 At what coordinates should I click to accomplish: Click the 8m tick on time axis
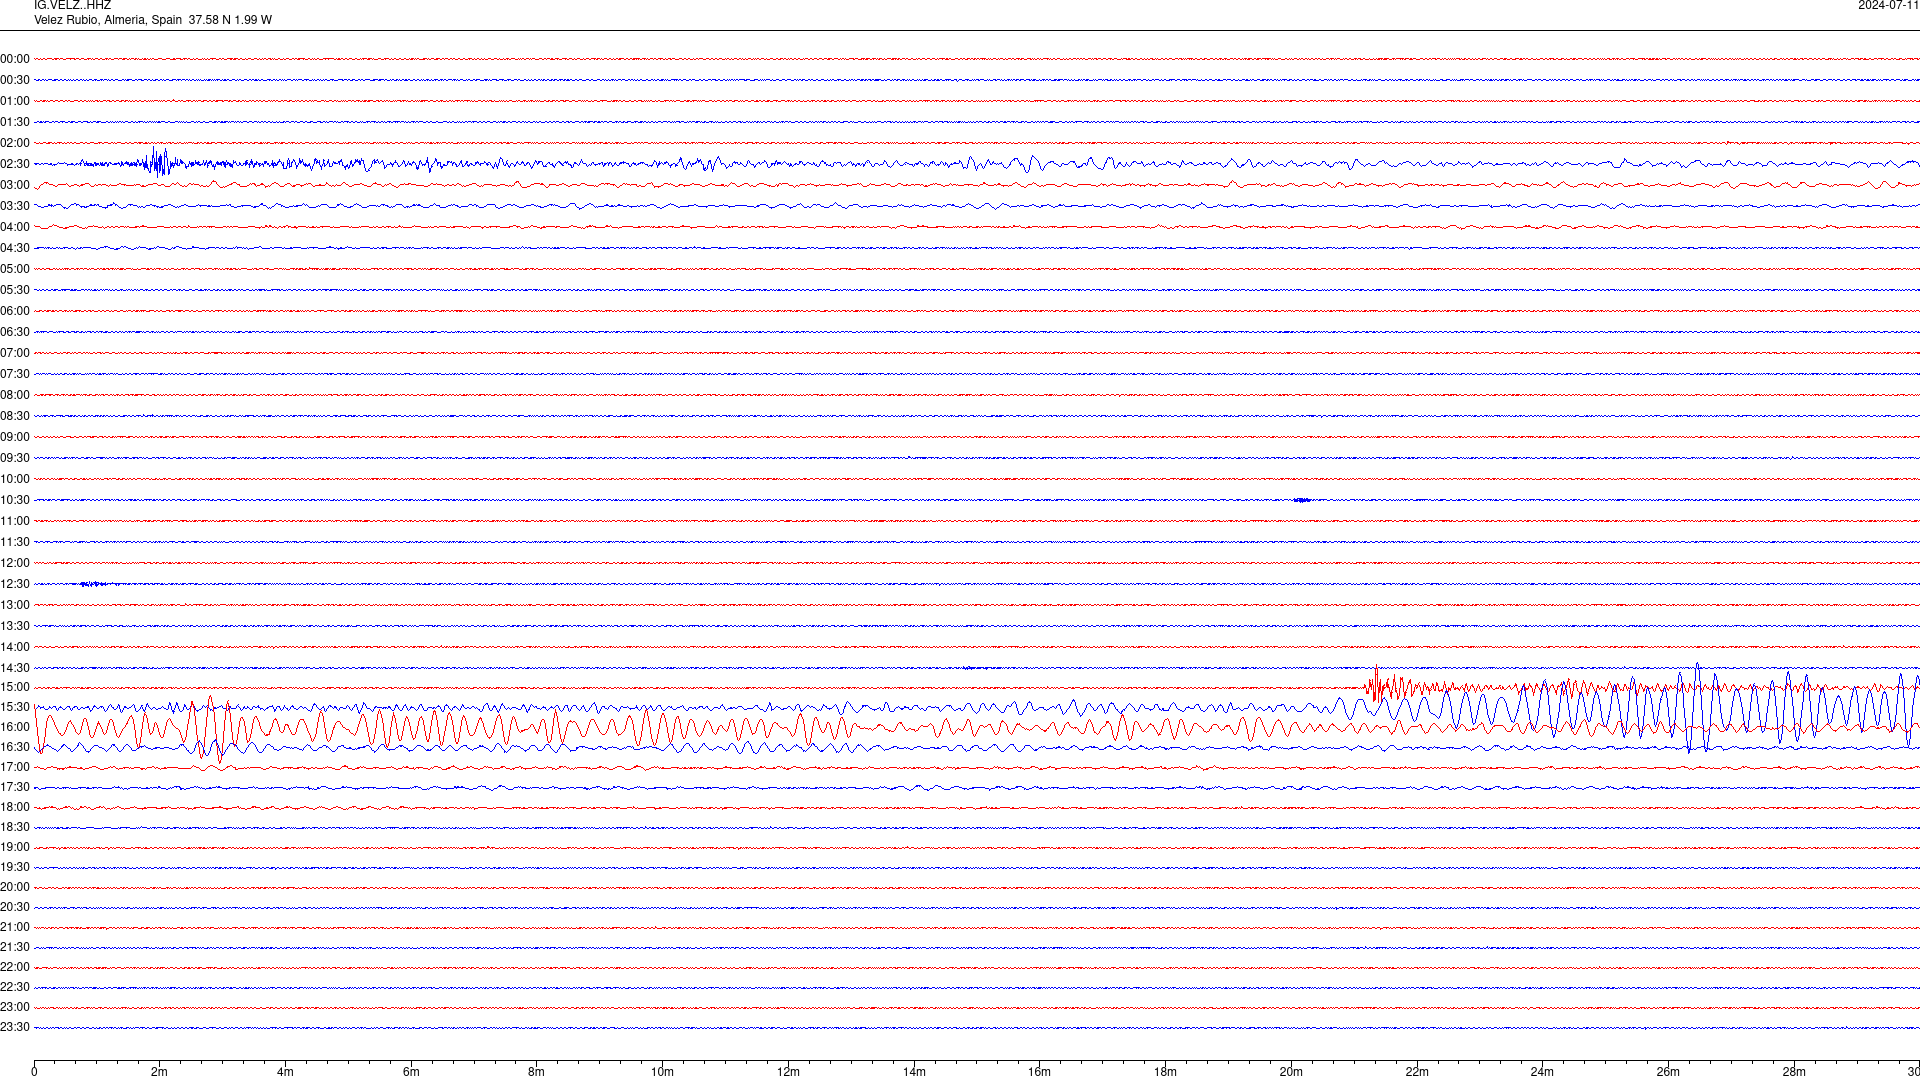(537, 1072)
